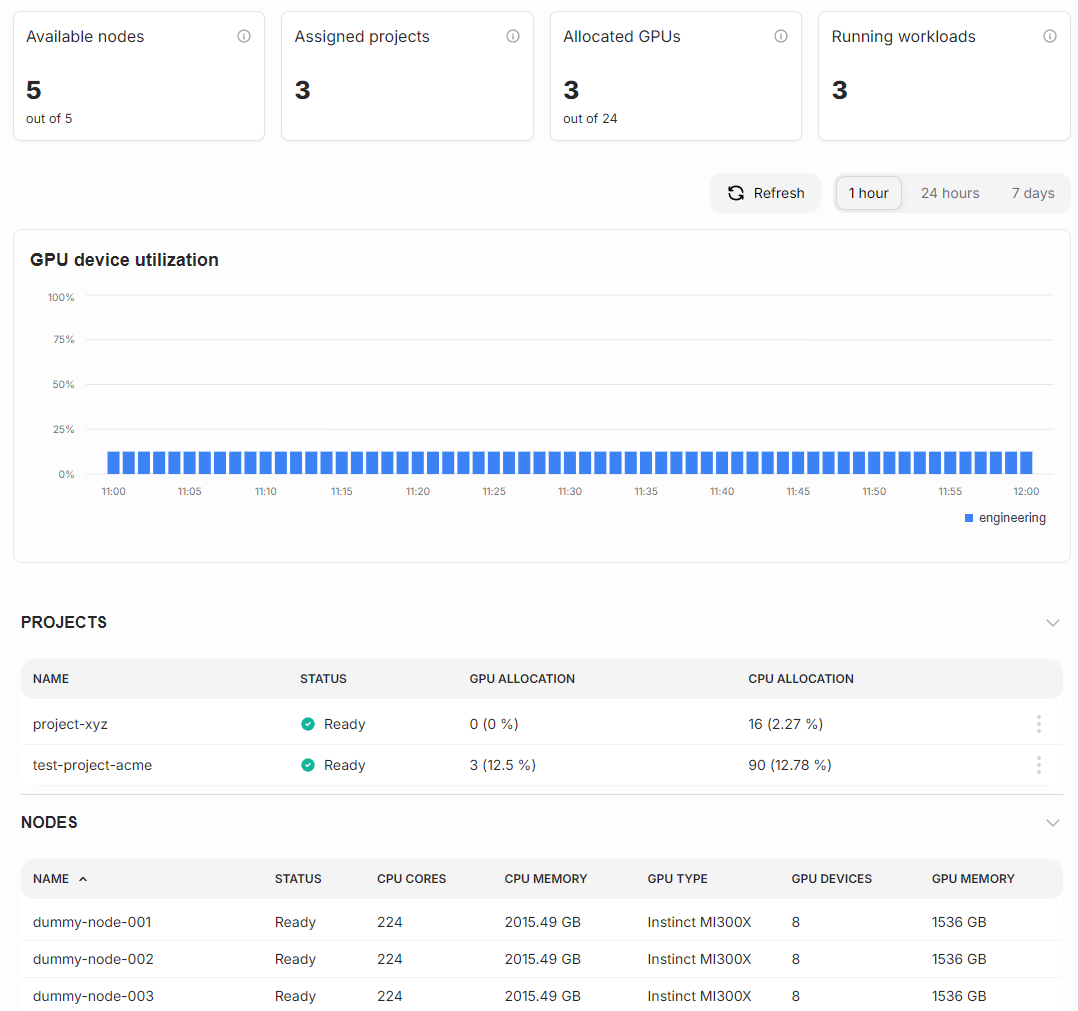Click a utilization bar near 11:30
Viewport: 1078px width, 1011px height.
569,462
